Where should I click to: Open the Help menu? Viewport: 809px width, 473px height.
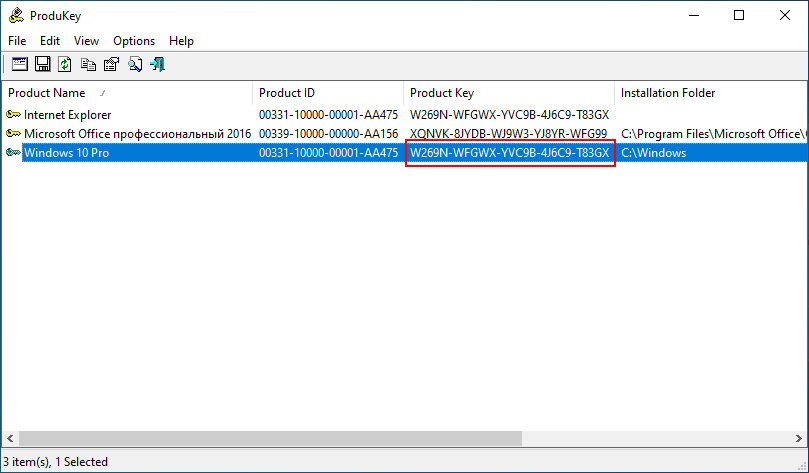pos(181,41)
